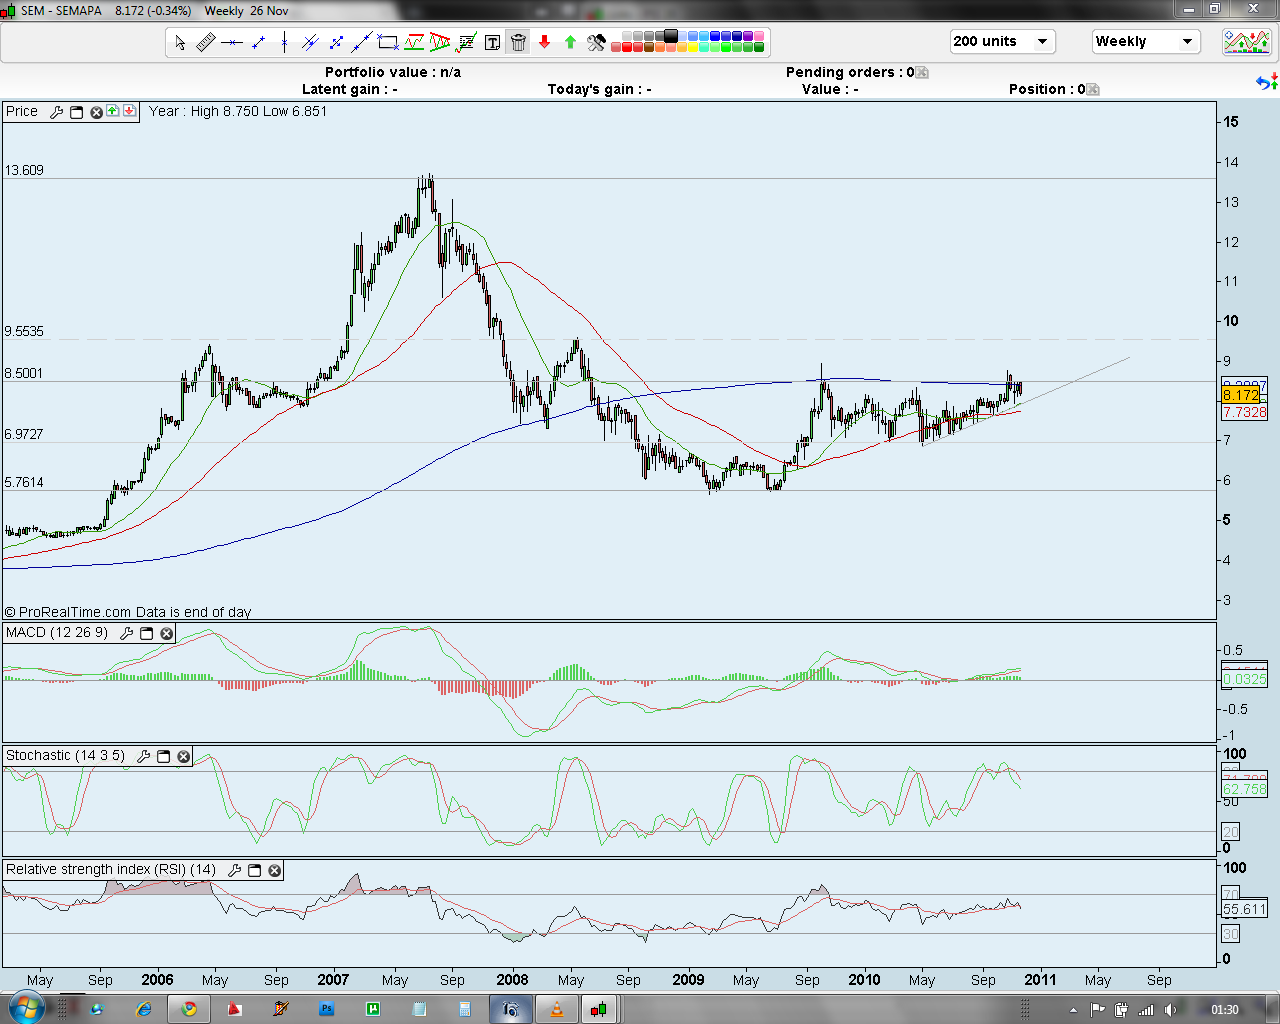The height and width of the screenshot is (1024, 1280).
Task: Open the Windows Start button
Action: pyautogui.click(x=26, y=1008)
